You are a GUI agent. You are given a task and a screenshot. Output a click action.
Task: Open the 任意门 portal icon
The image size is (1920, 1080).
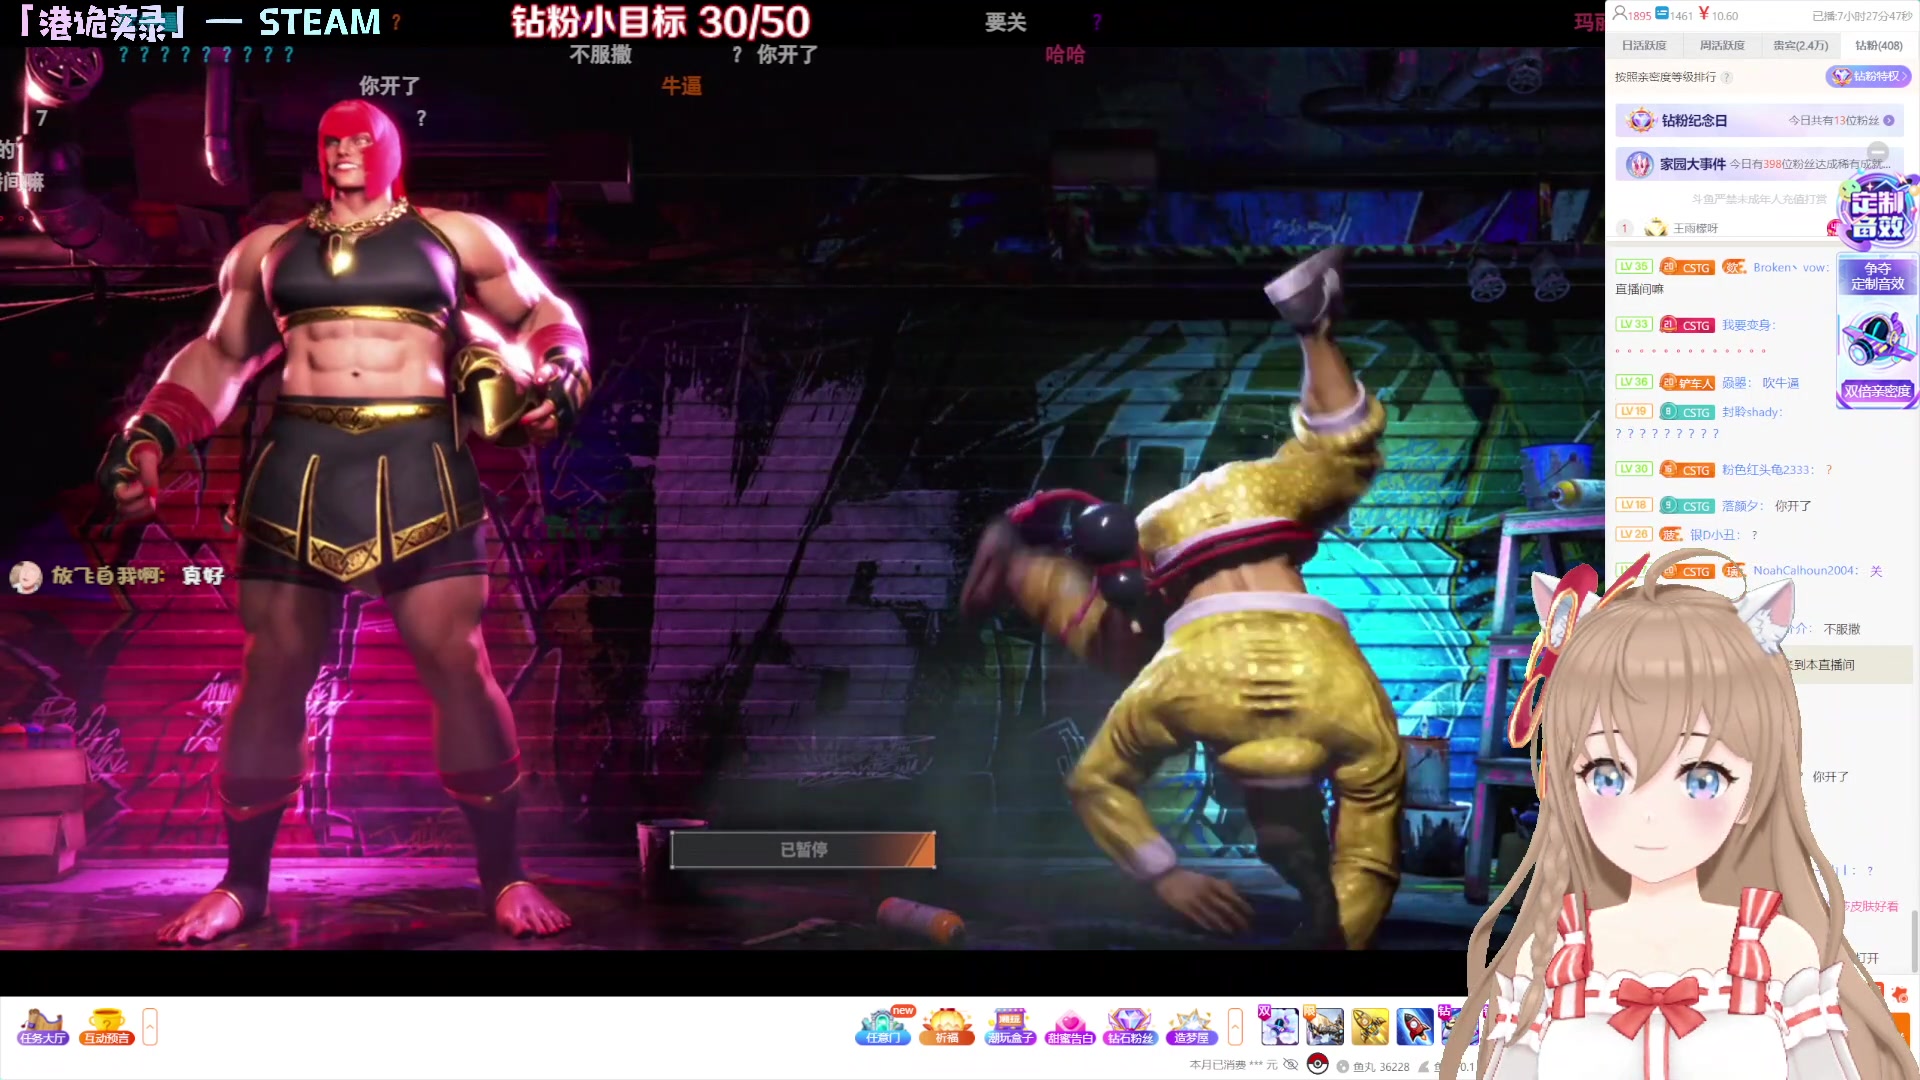coord(885,1027)
